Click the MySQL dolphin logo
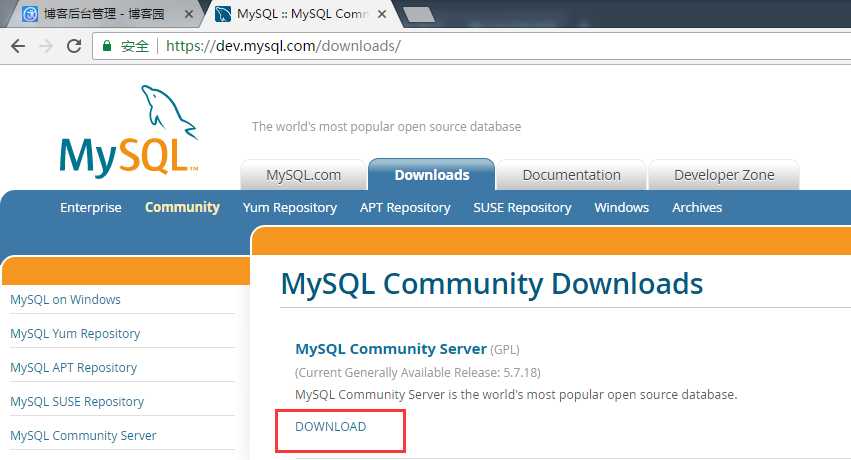This screenshot has width=851, height=460. coord(129,130)
